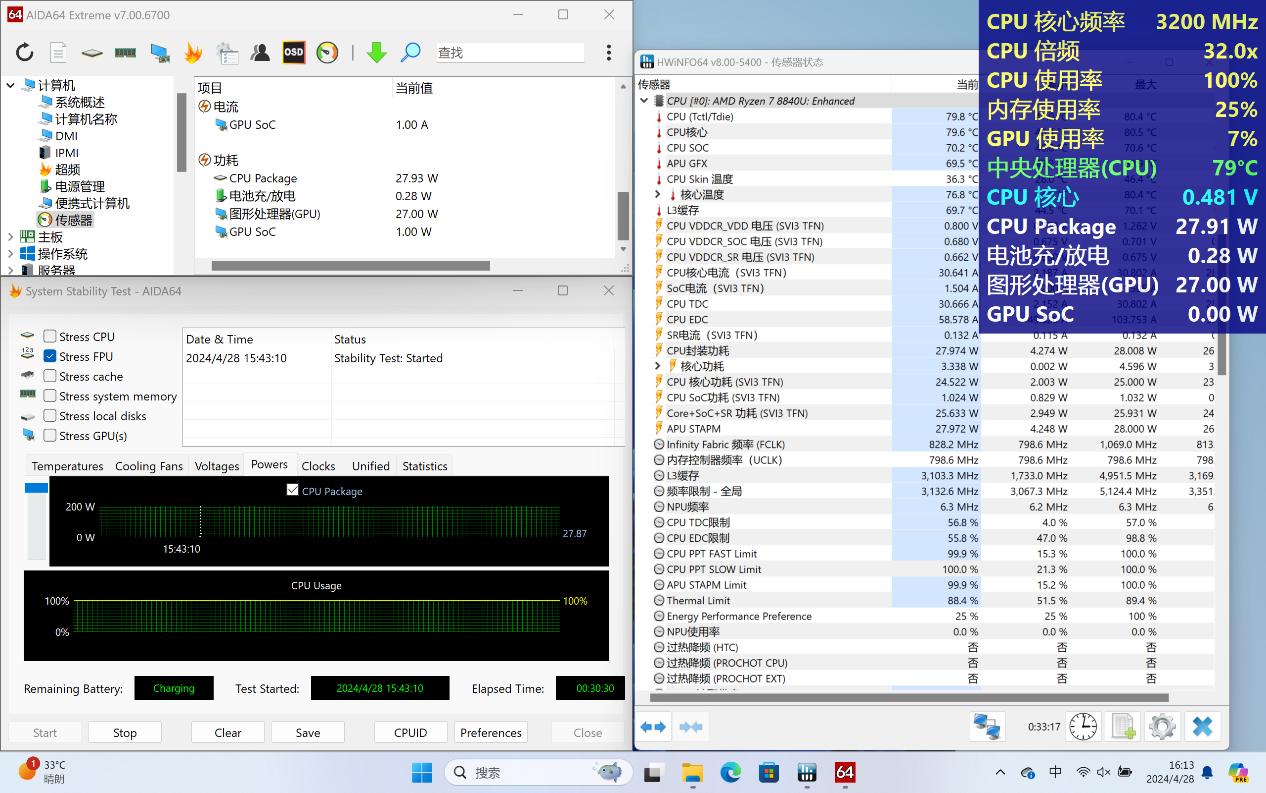The height and width of the screenshot is (793, 1266).
Task: Uncheck the Stress FPU checkbox
Action: [x=50, y=357]
